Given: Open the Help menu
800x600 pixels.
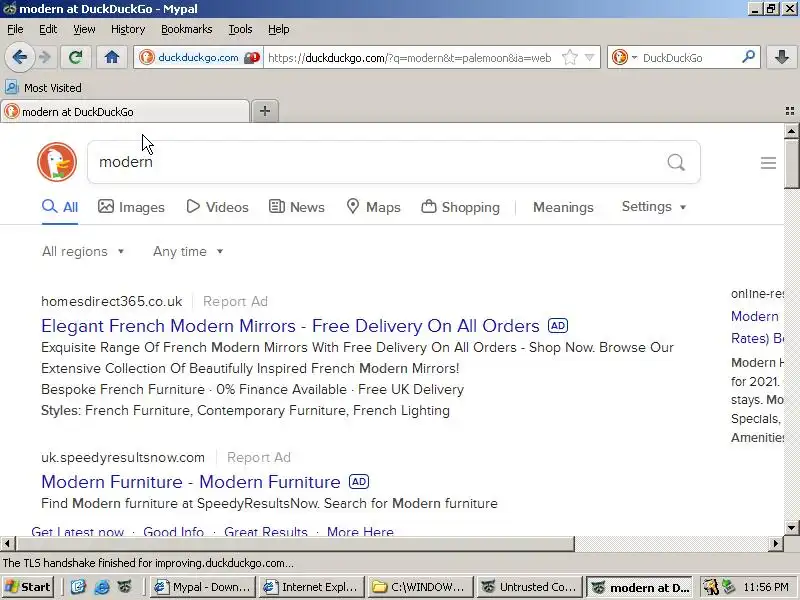Looking at the screenshot, I should click(x=279, y=29).
